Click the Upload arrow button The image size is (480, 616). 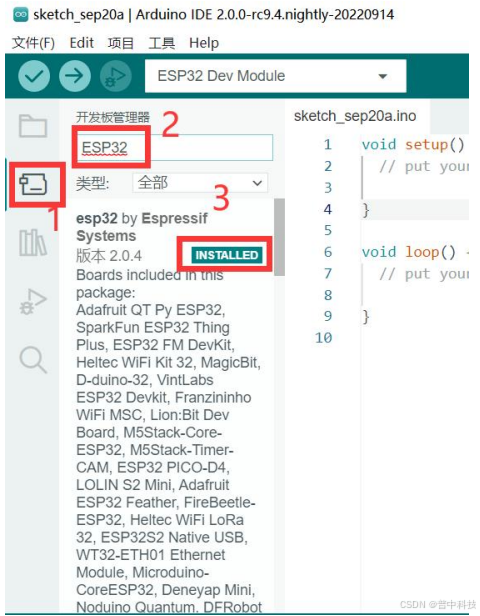pyautogui.click(x=75, y=76)
